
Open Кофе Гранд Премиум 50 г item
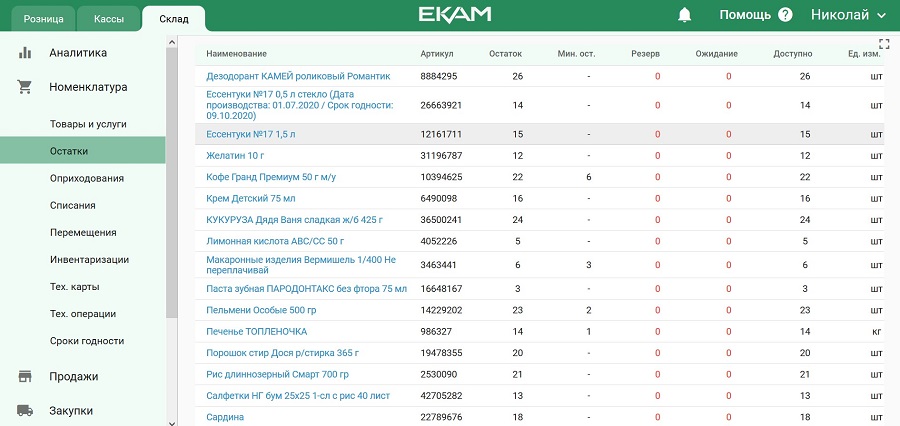point(271,177)
